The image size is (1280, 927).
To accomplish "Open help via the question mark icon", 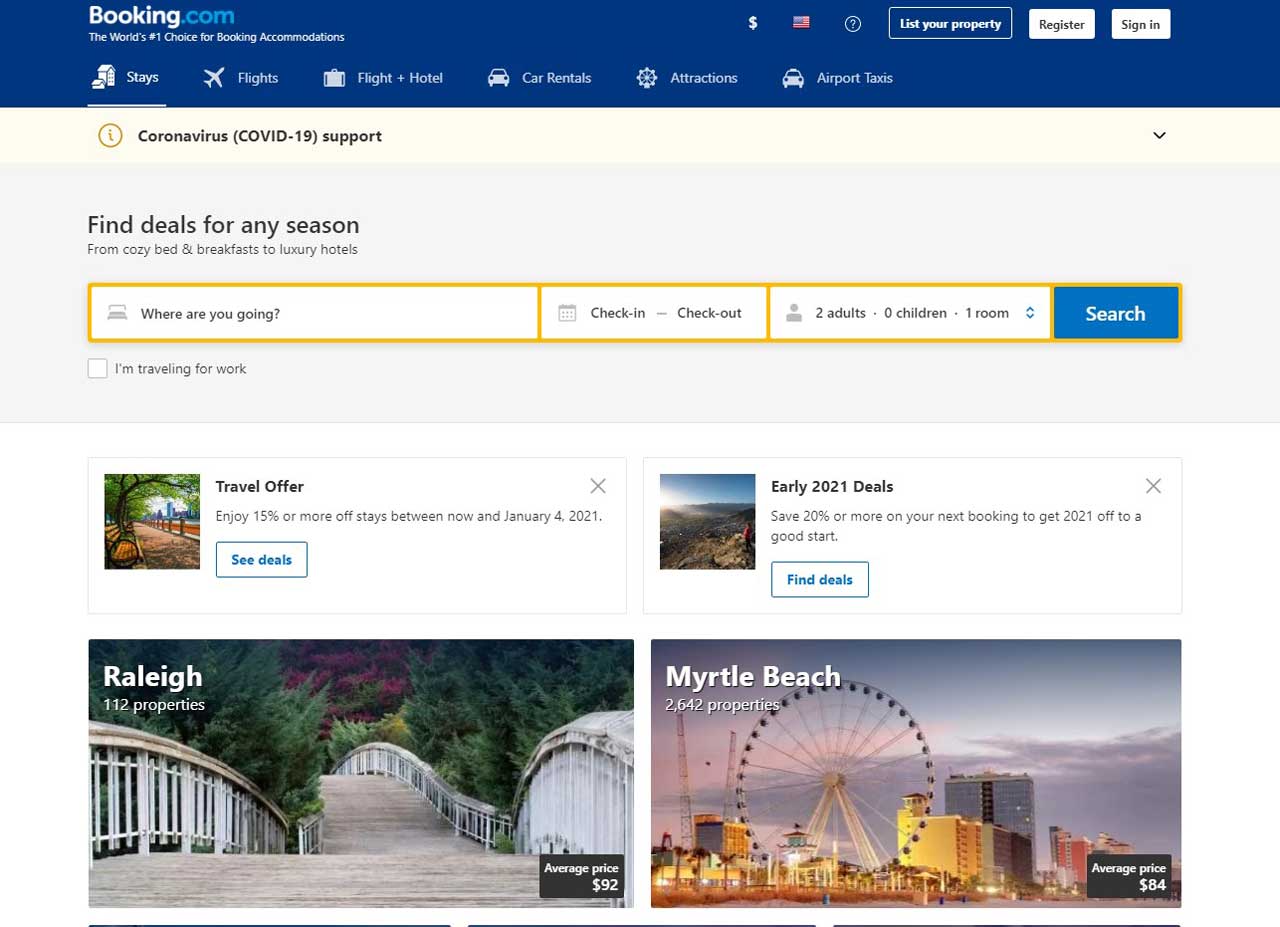I will [853, 24].
